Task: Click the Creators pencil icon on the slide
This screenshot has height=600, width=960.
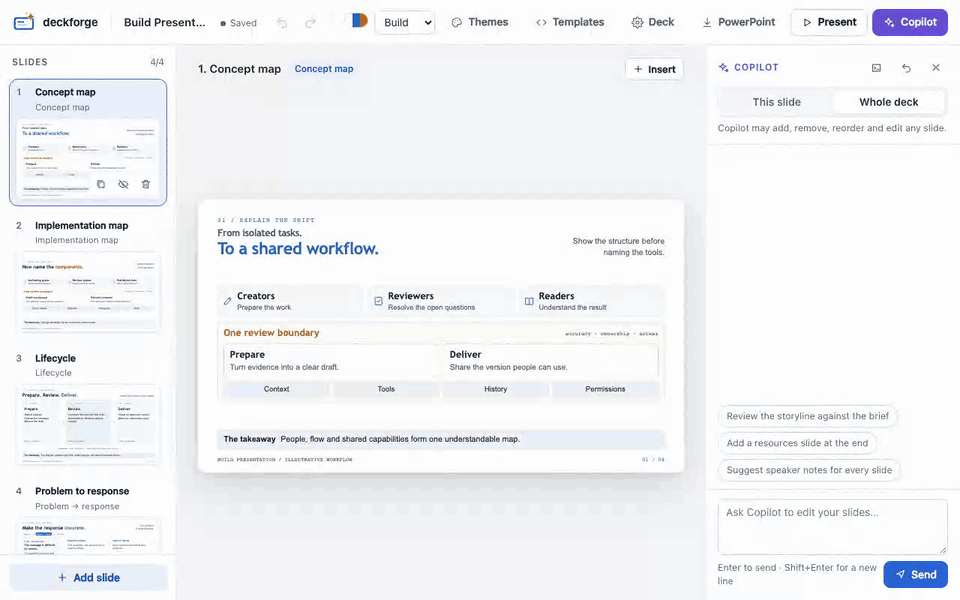Action: (227, 301)
